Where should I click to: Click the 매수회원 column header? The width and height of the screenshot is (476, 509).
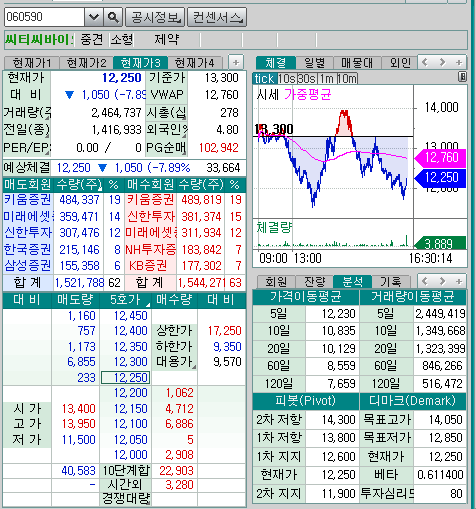pyautogui.click(x=150, y=185)
